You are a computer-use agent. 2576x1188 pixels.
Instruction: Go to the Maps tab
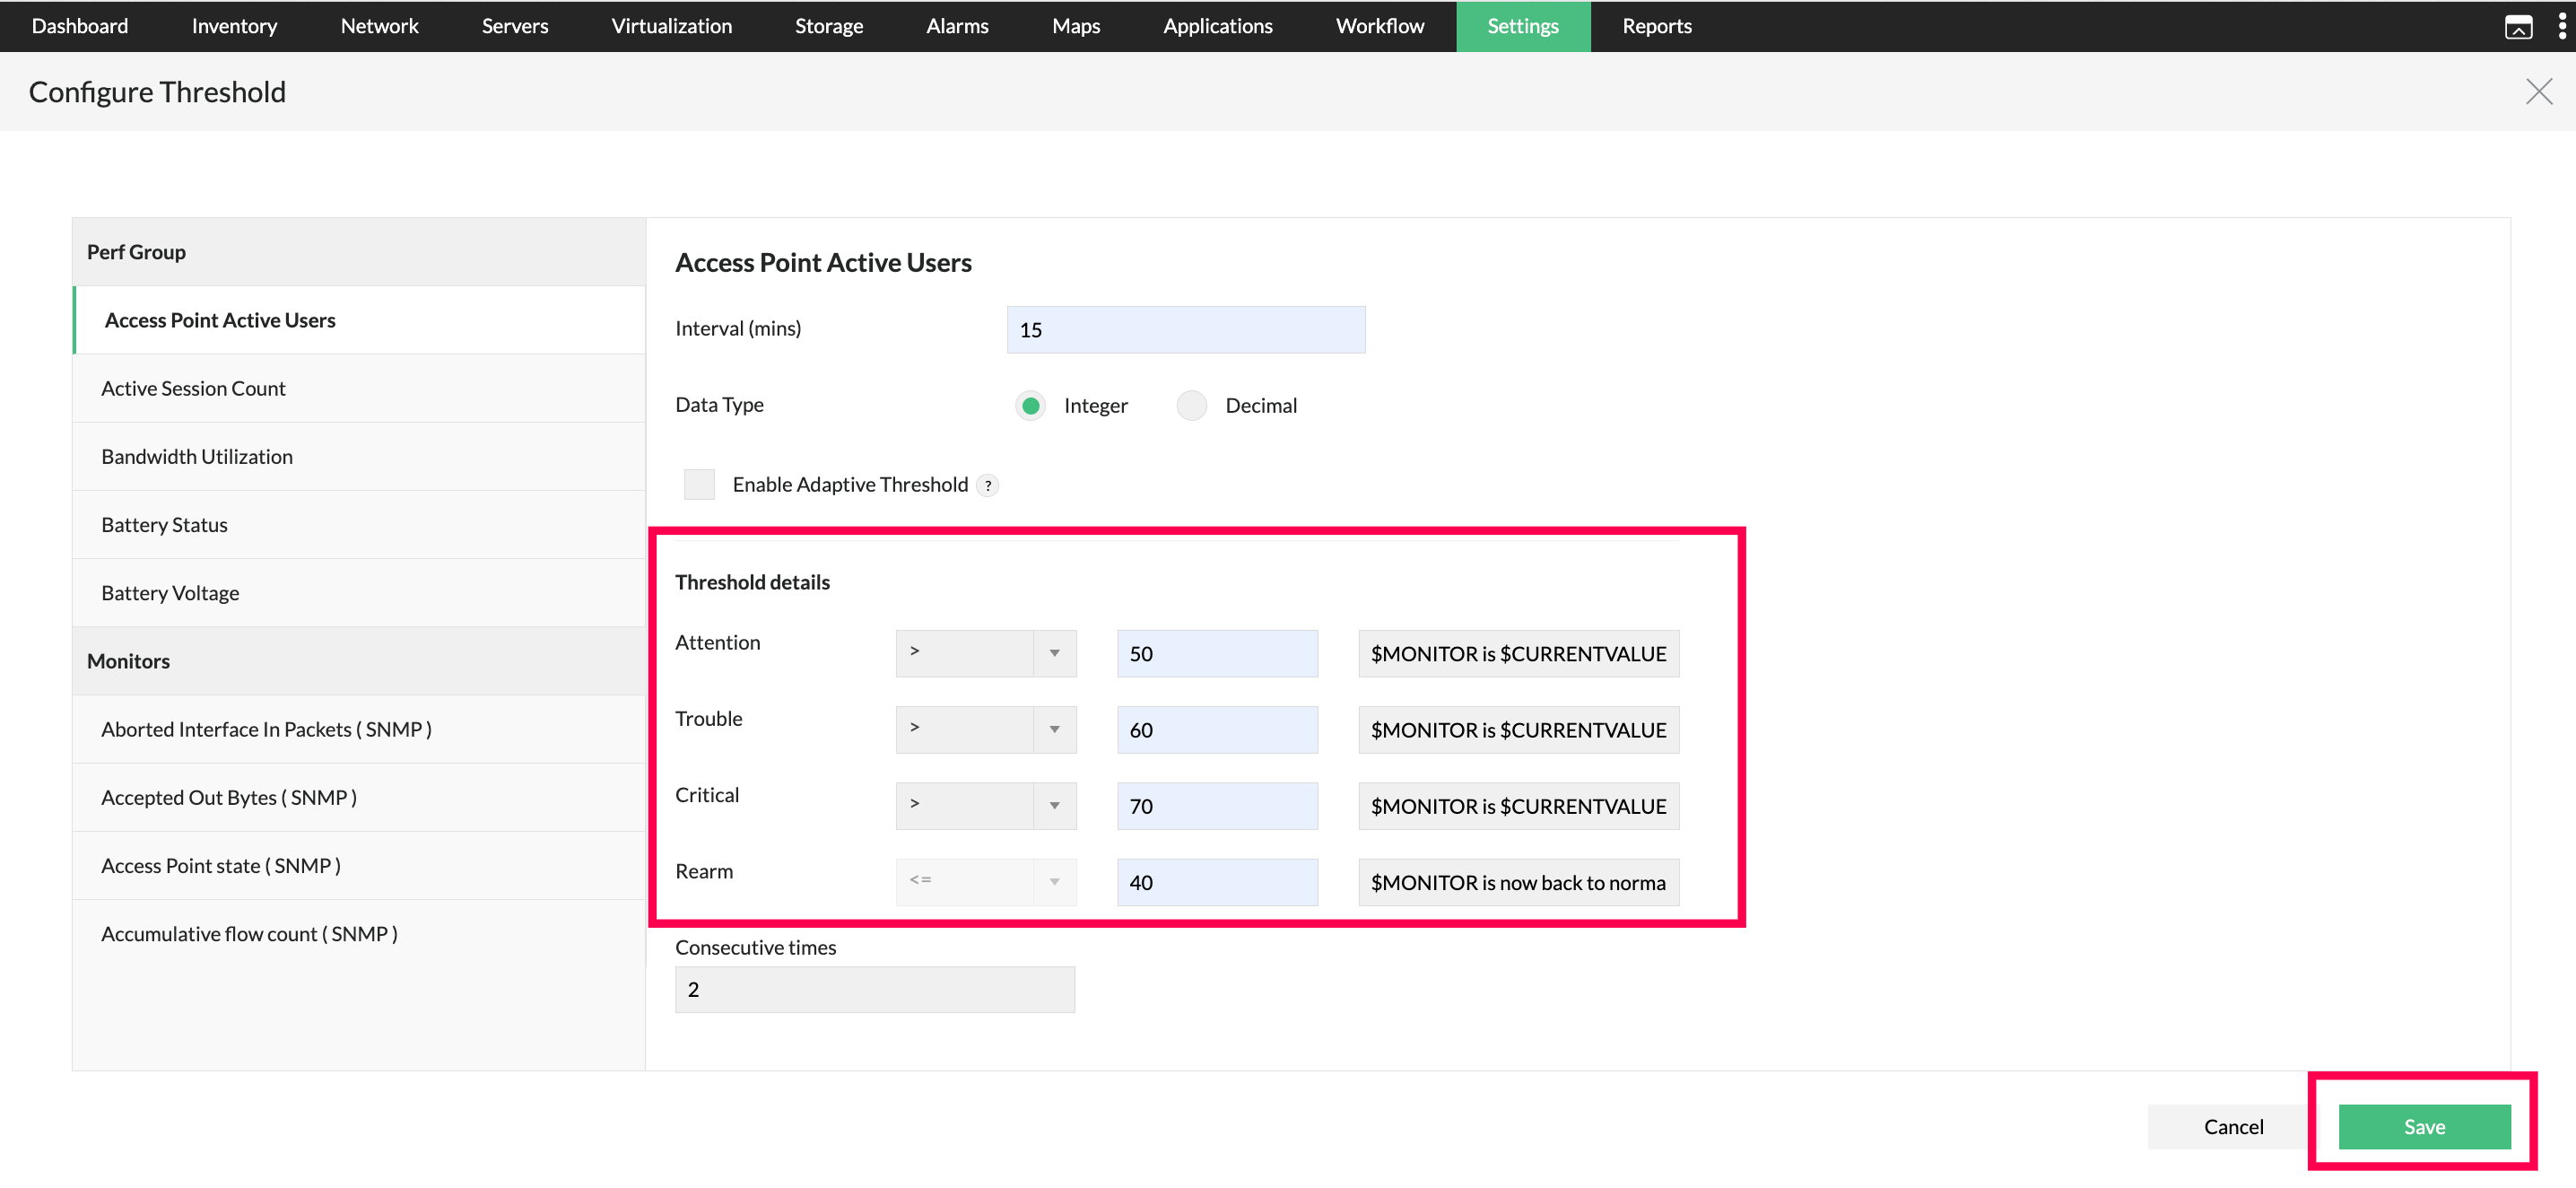pyautogui.click(x=1076, y=26)
